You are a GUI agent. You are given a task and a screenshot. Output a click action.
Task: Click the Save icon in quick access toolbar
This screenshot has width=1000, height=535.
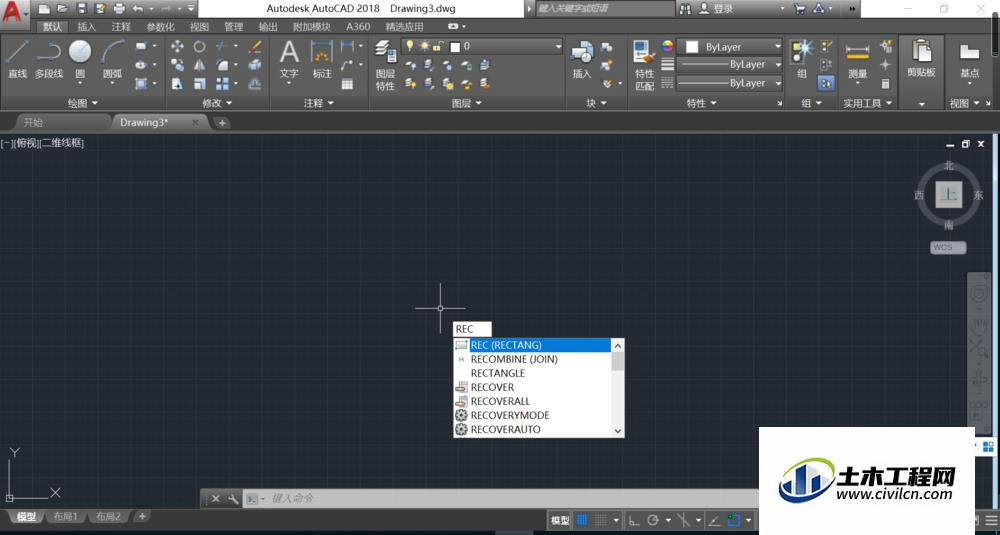click(x=82, y=9)
